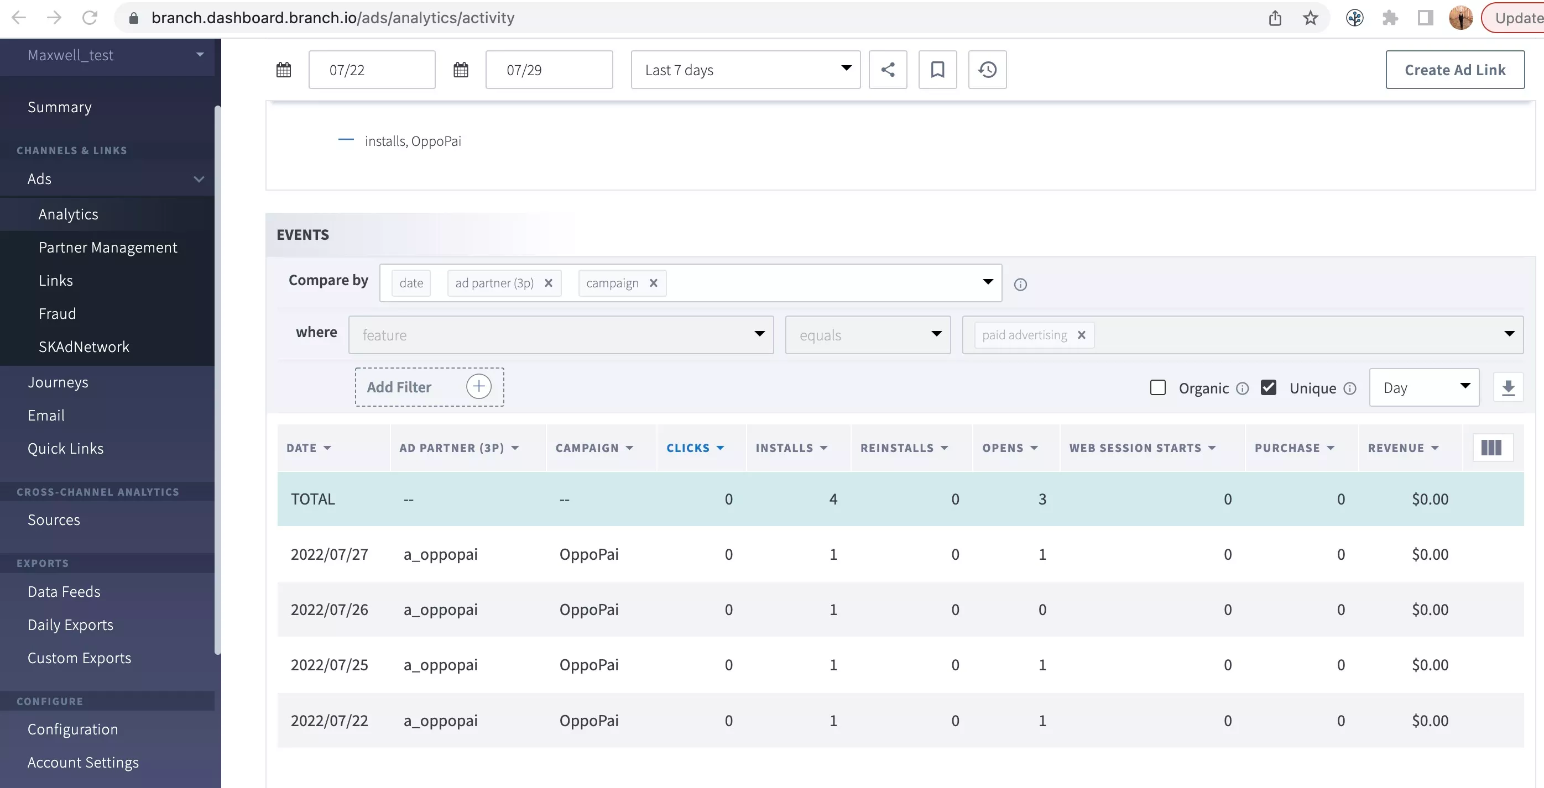
Task: Open Email in sidebar
Action: tap(46, 415)
